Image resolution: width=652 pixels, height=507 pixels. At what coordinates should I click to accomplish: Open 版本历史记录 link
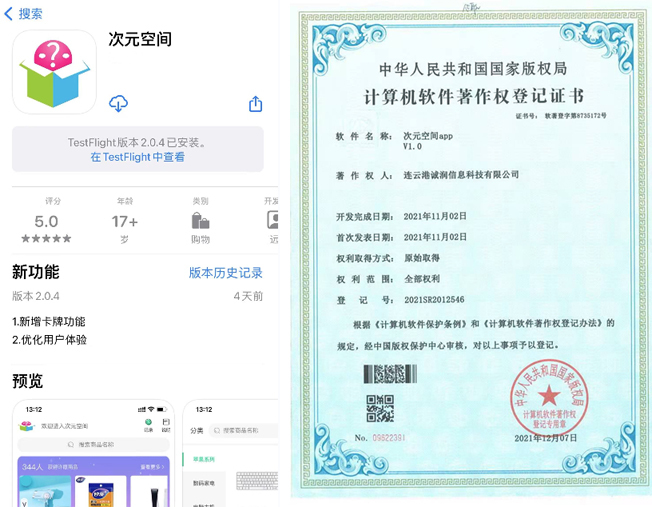pyautogui.click(x=226, y=273)
